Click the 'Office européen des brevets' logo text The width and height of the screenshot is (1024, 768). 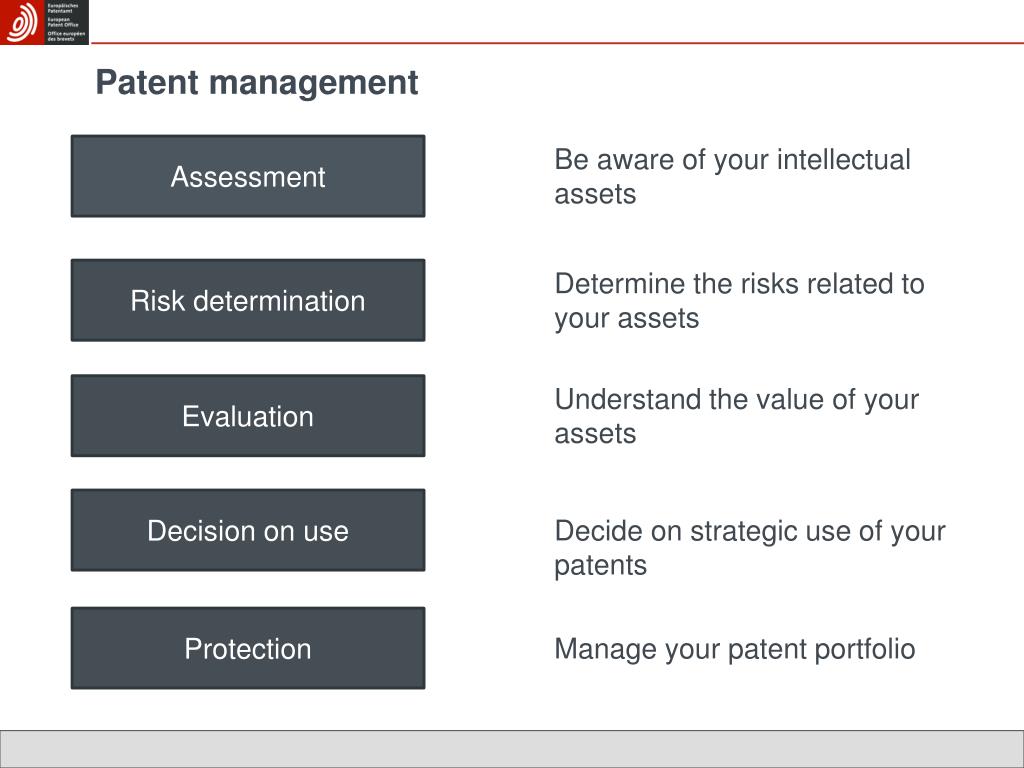click(x=66, y=36)
